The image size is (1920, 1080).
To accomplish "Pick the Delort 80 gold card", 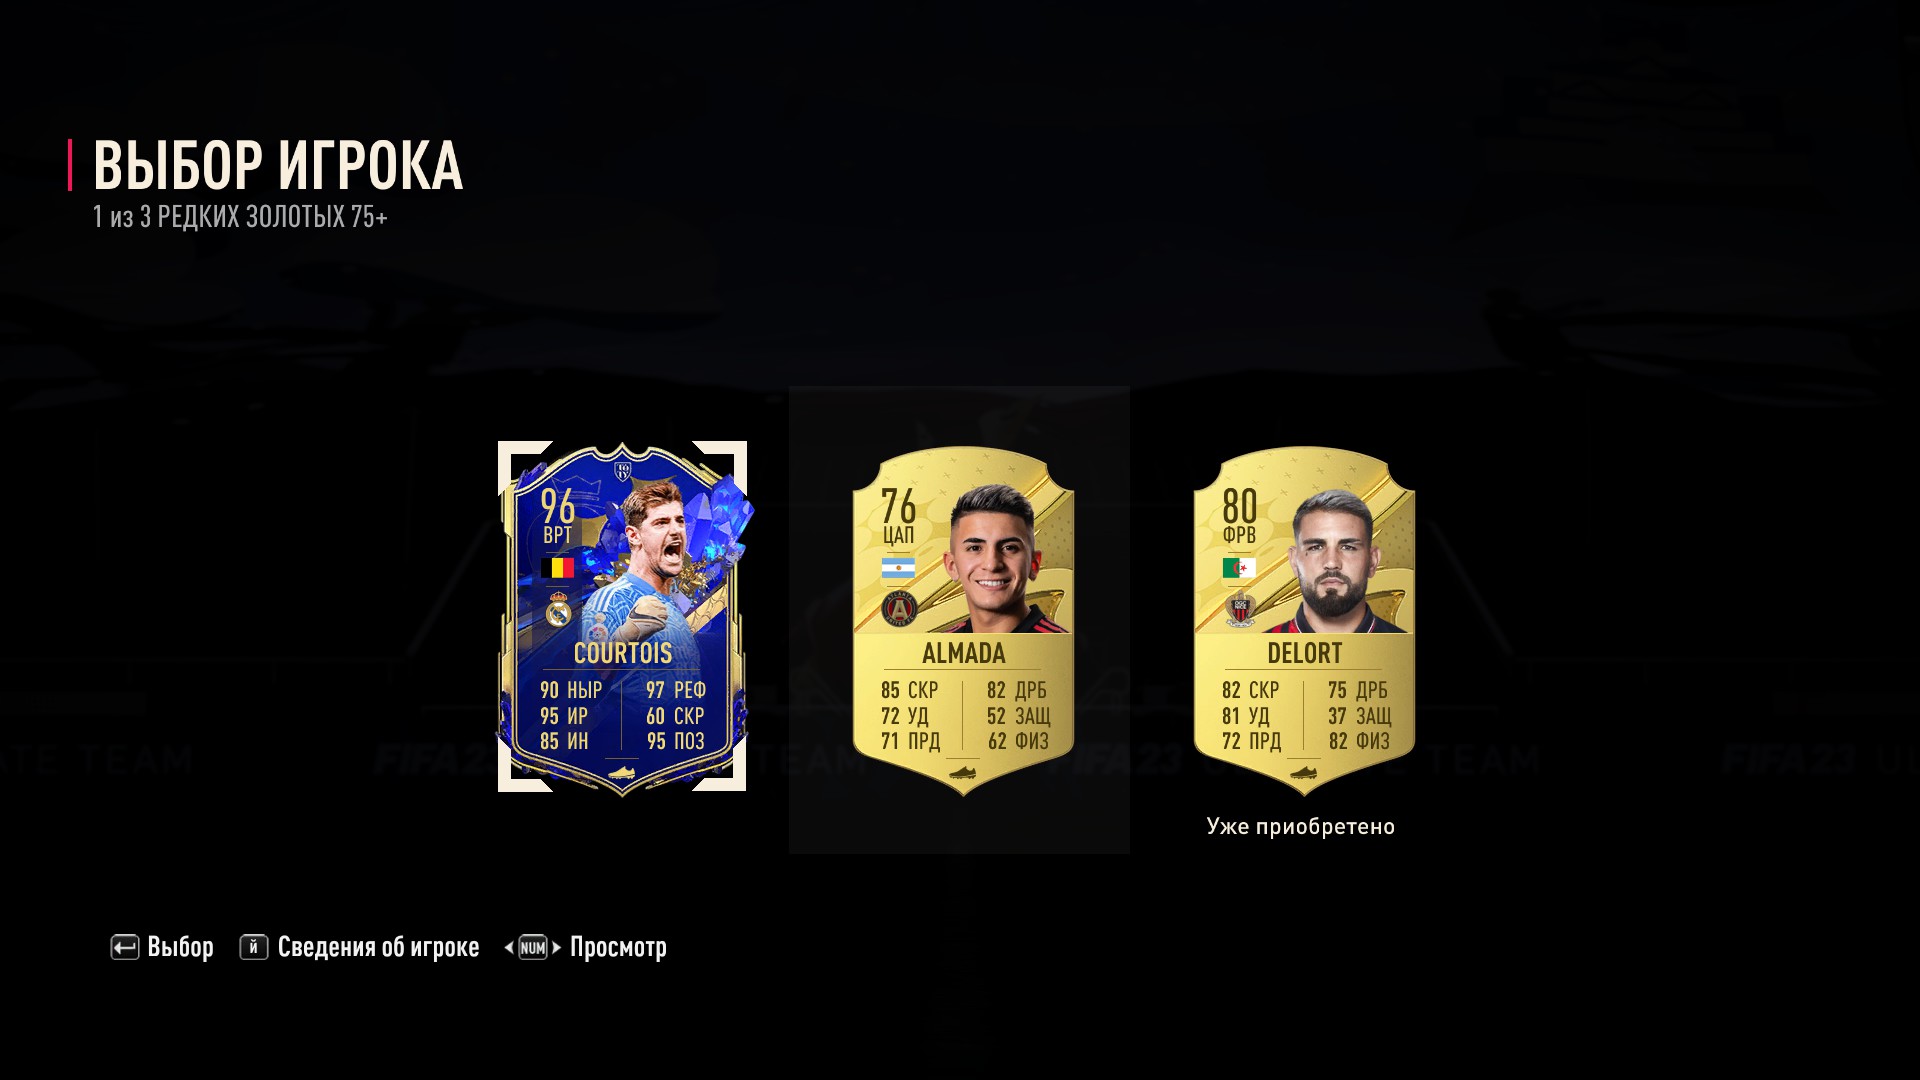I will click(x=1304, y=620).
